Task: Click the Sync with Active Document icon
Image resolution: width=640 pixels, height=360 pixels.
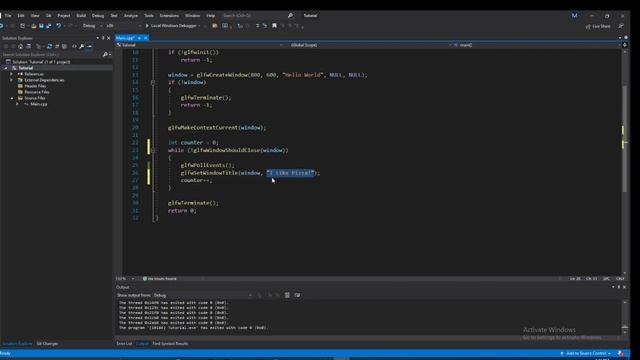Action: point(49,46)
